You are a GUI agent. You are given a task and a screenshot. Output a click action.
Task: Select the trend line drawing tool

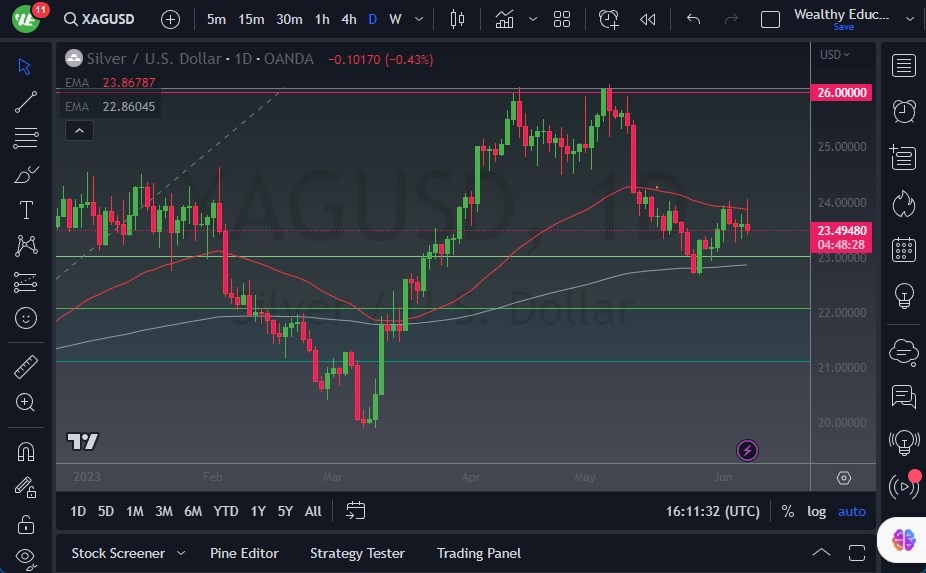click(25, 102)
